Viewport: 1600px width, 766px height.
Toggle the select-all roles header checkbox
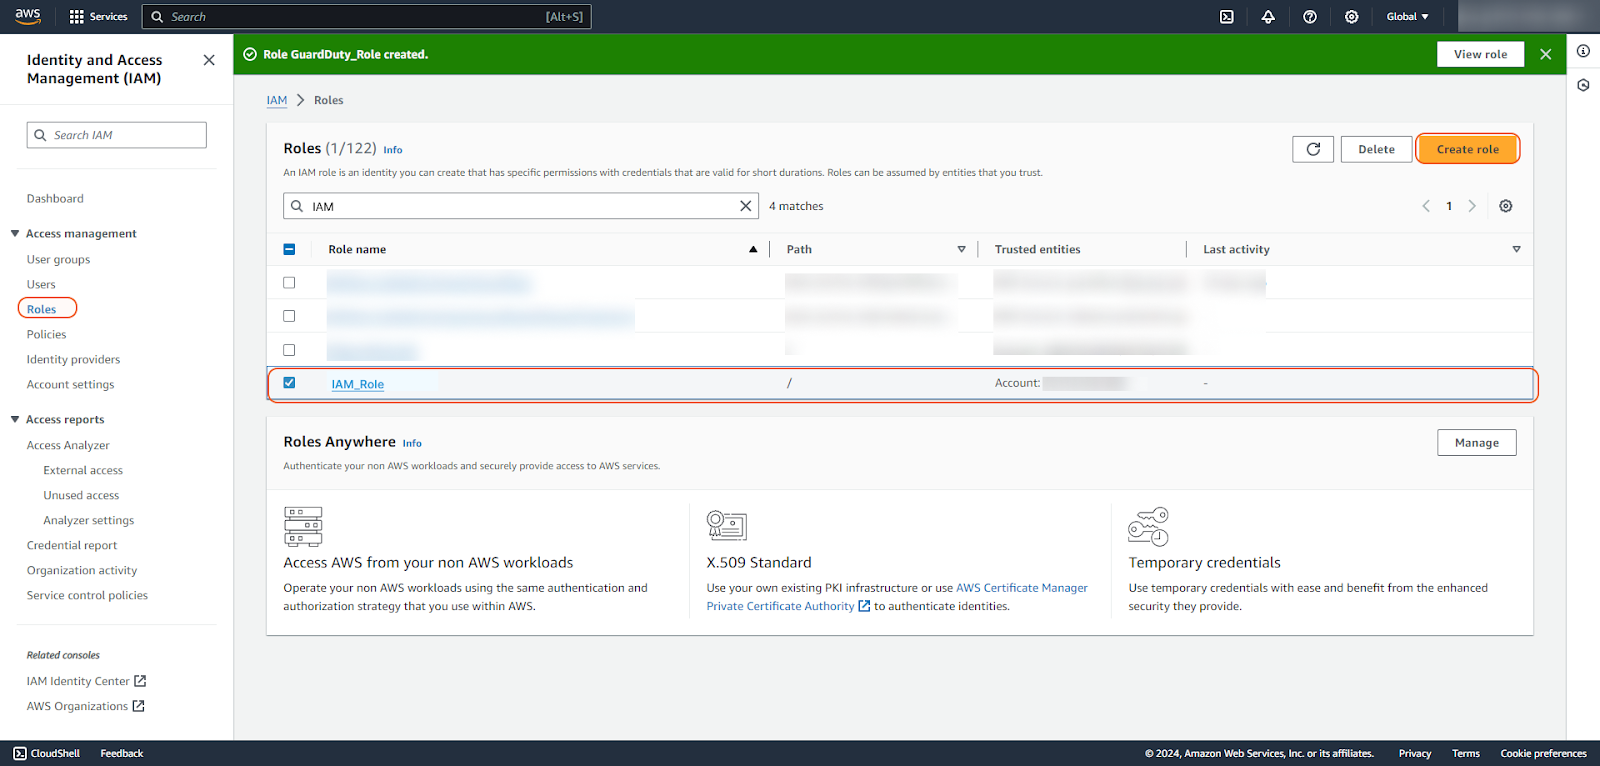(x=289, y=249)
